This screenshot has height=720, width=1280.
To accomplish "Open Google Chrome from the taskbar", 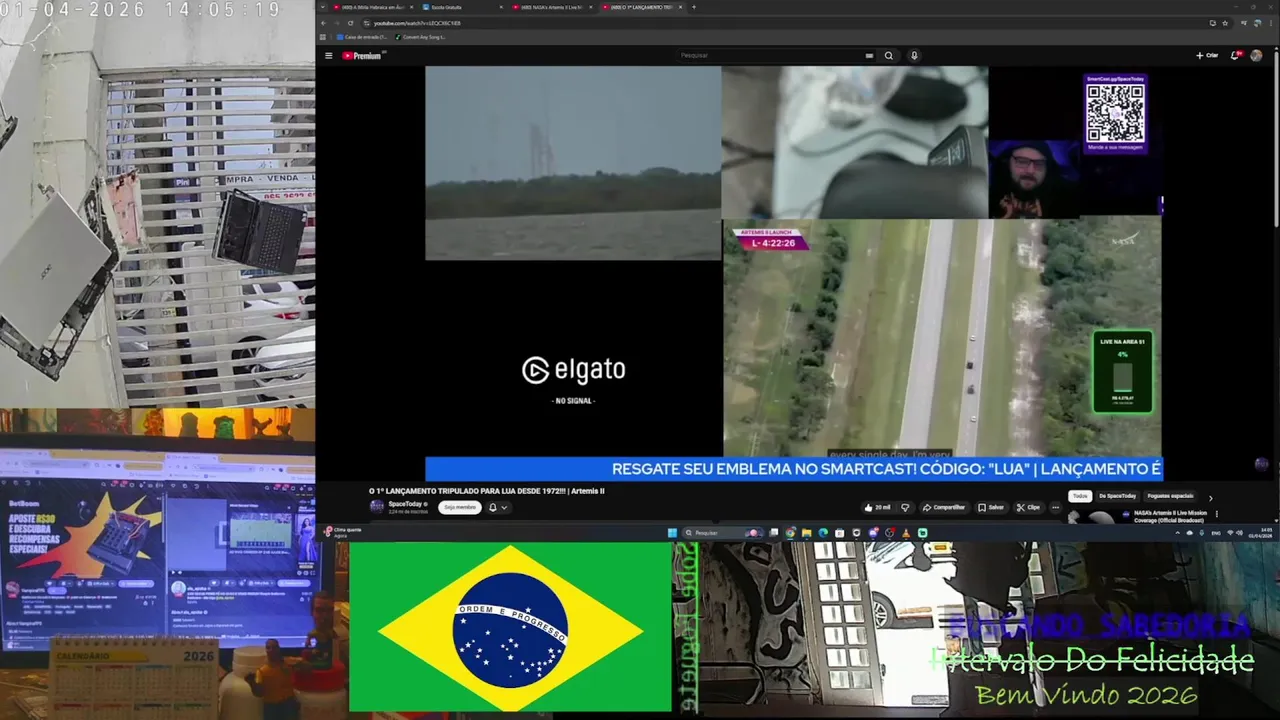I will click(x=791, y=533).
